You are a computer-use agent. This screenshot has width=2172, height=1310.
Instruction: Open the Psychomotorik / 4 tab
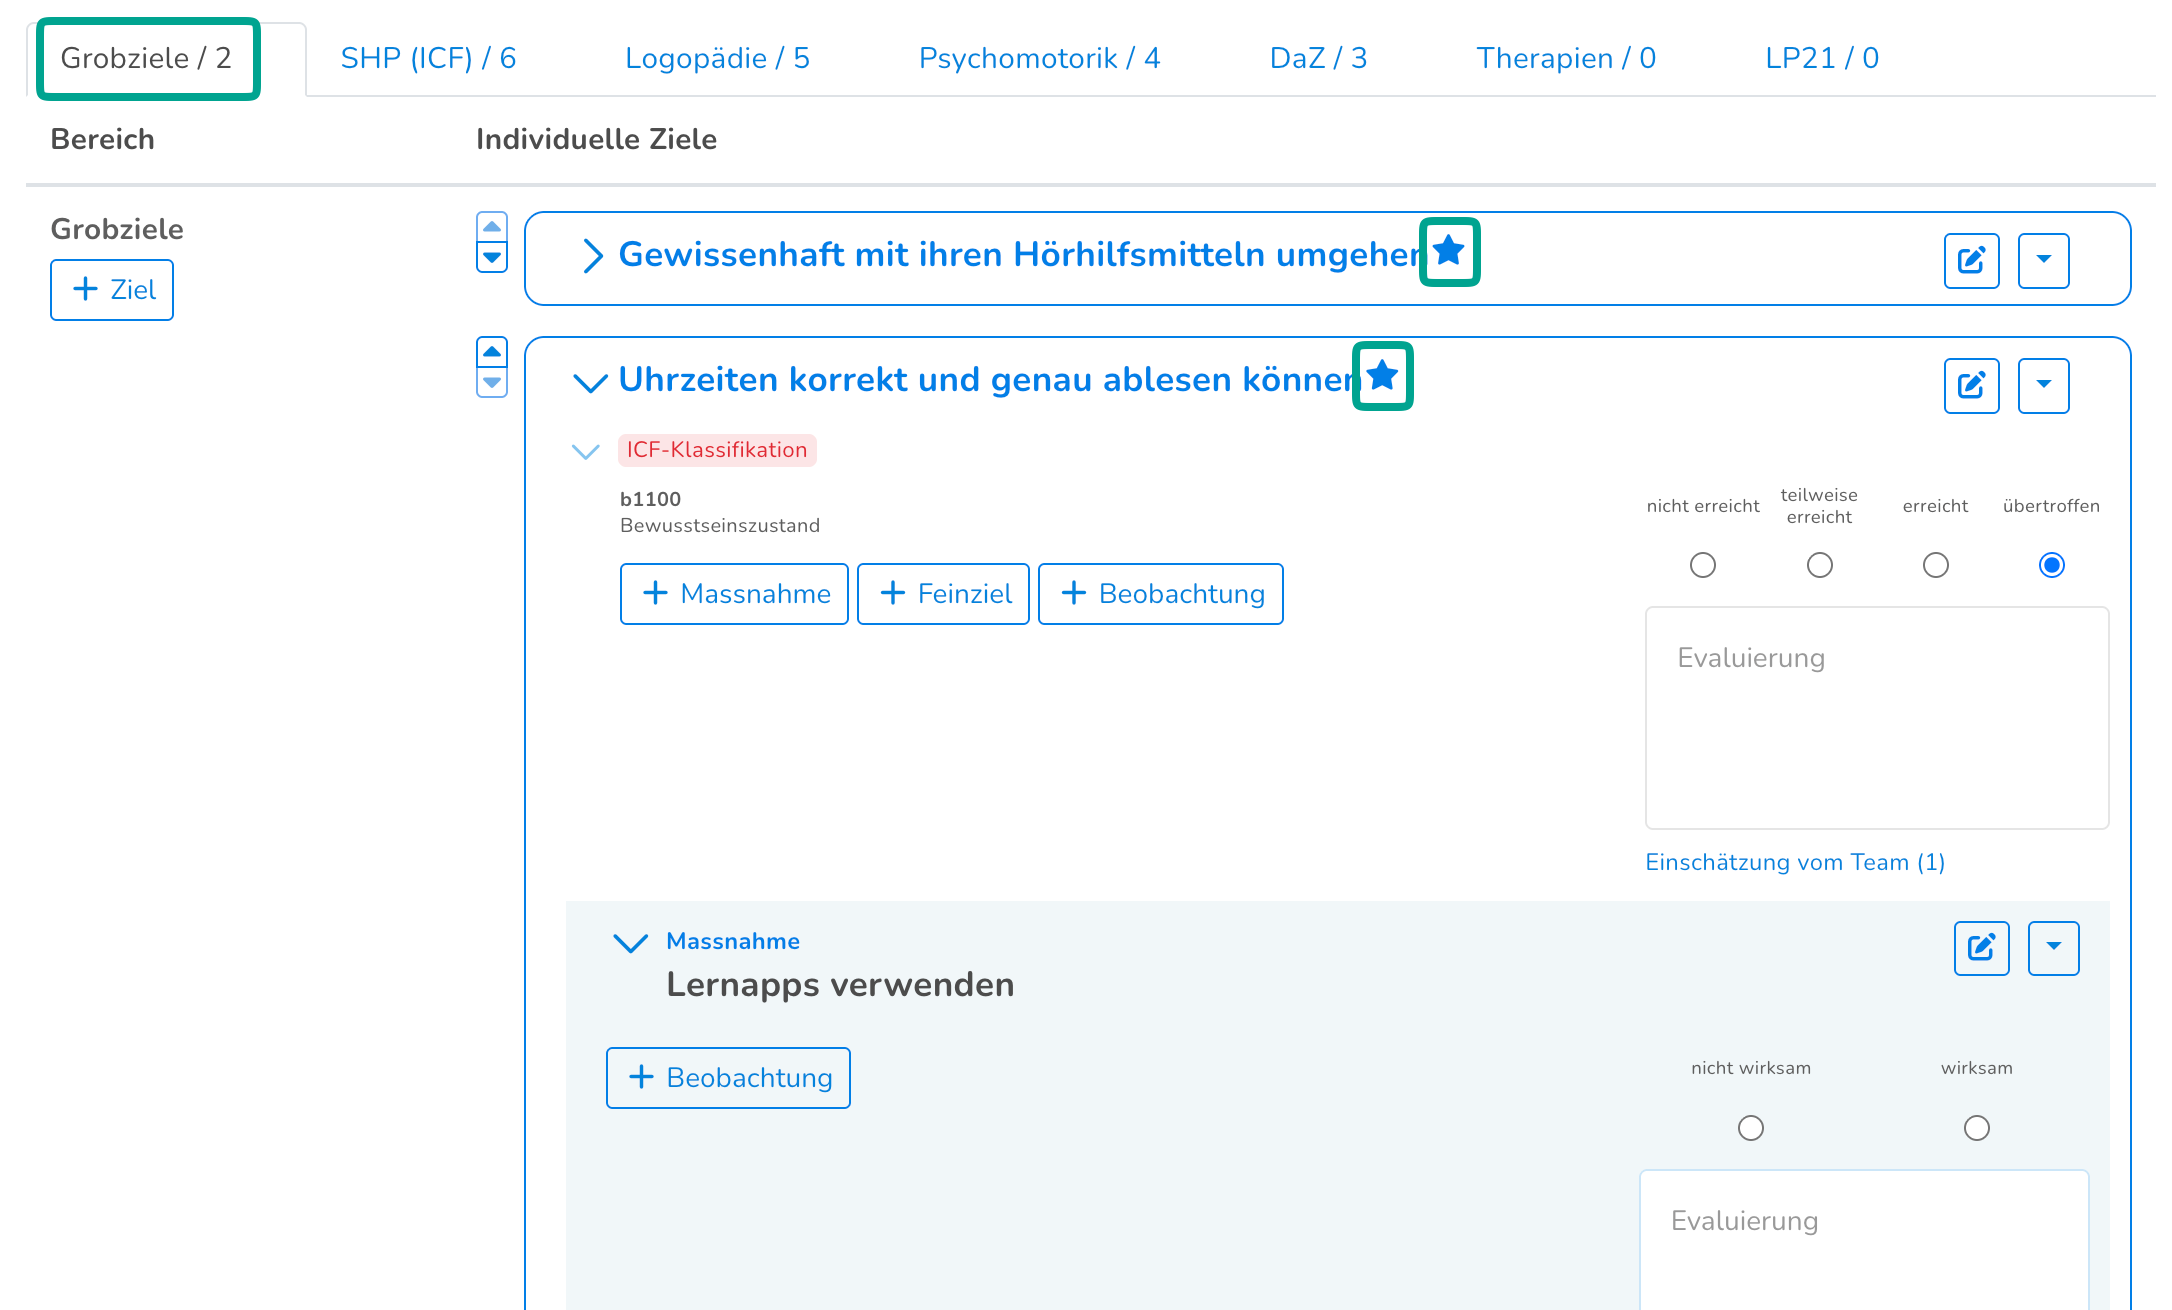(1039, 58)
